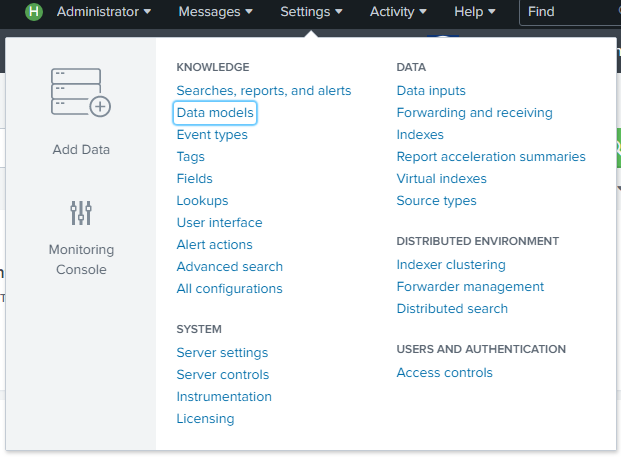The height and width of the screenshot is (458, 621).
Task: Click the Monitoring Console label
Action: [x=81, y=260]
